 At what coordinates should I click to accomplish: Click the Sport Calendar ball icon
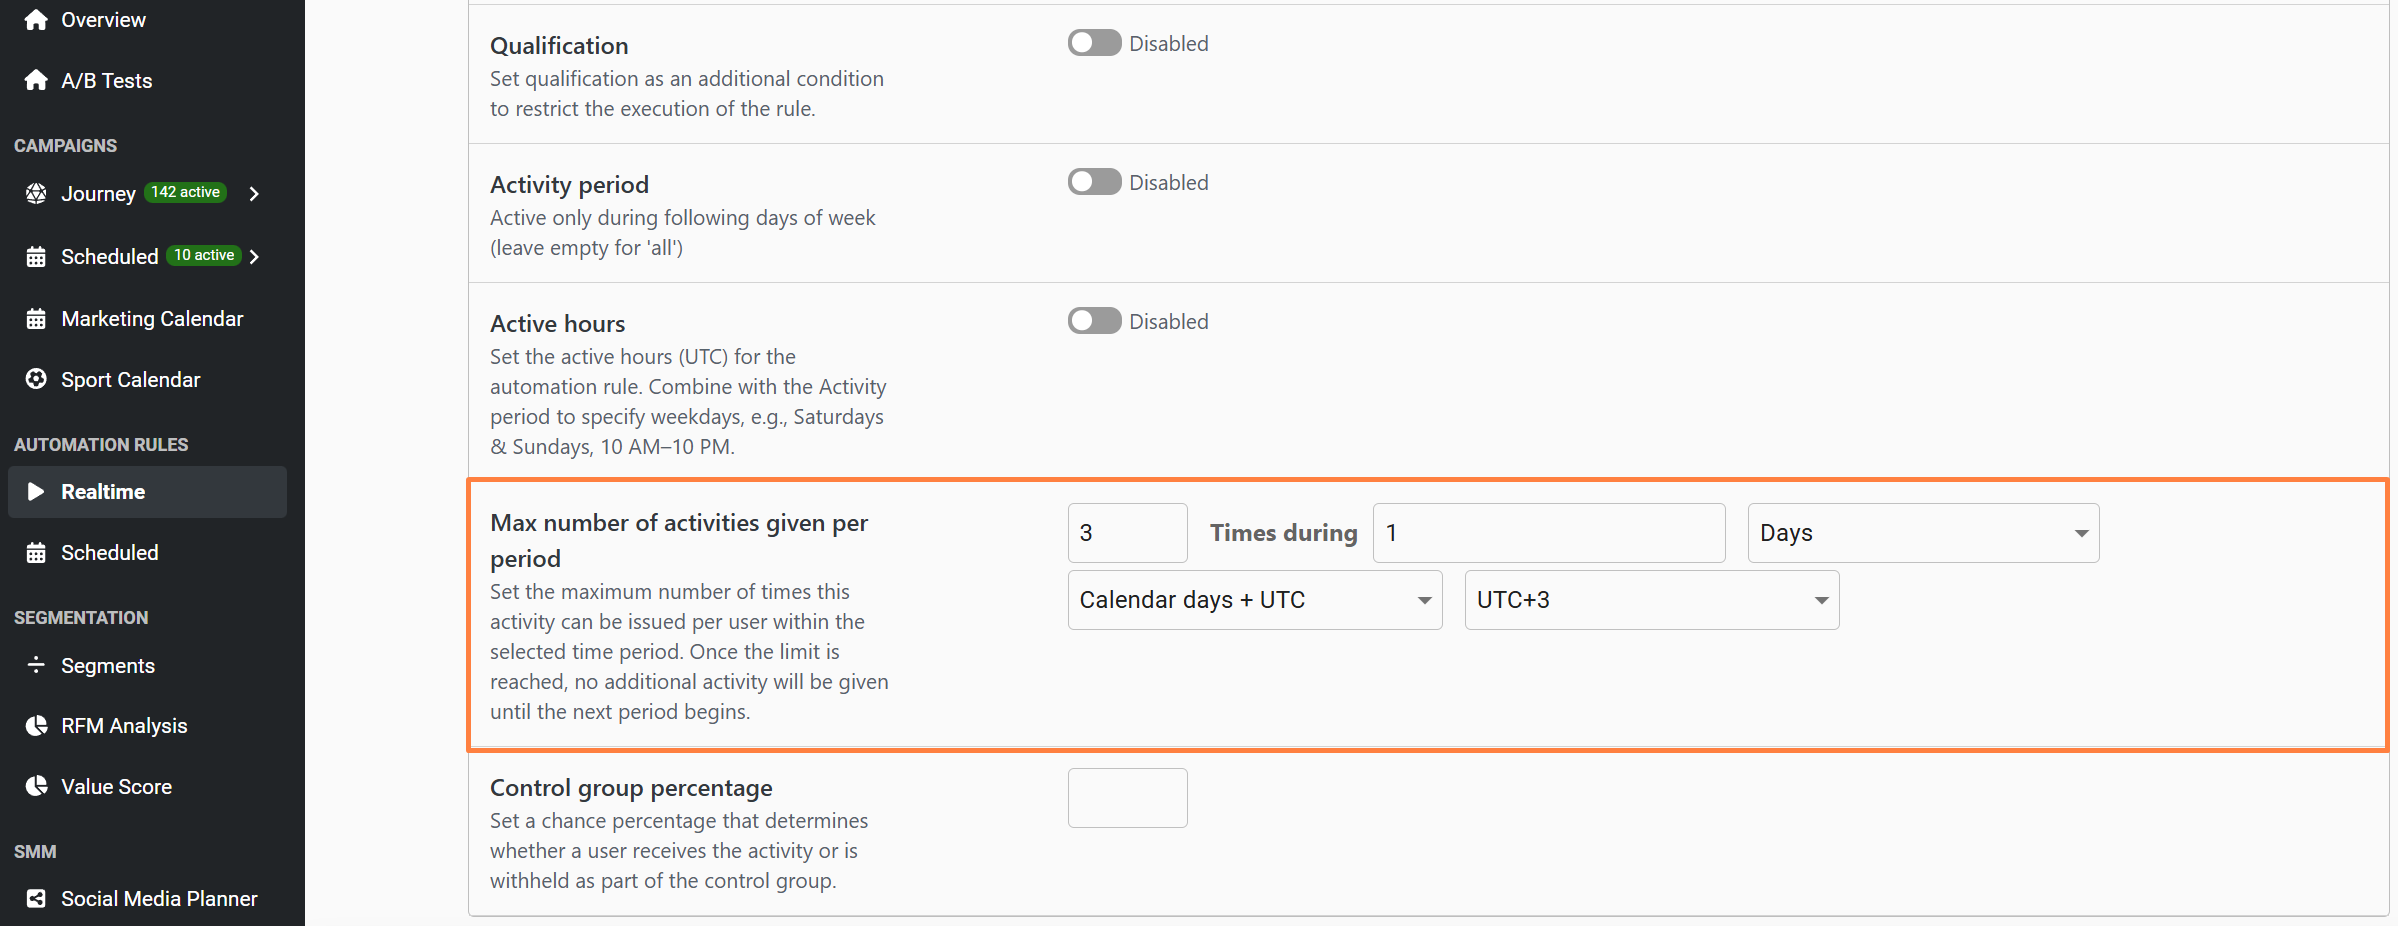pyautogui.click(x=36, y=379)
